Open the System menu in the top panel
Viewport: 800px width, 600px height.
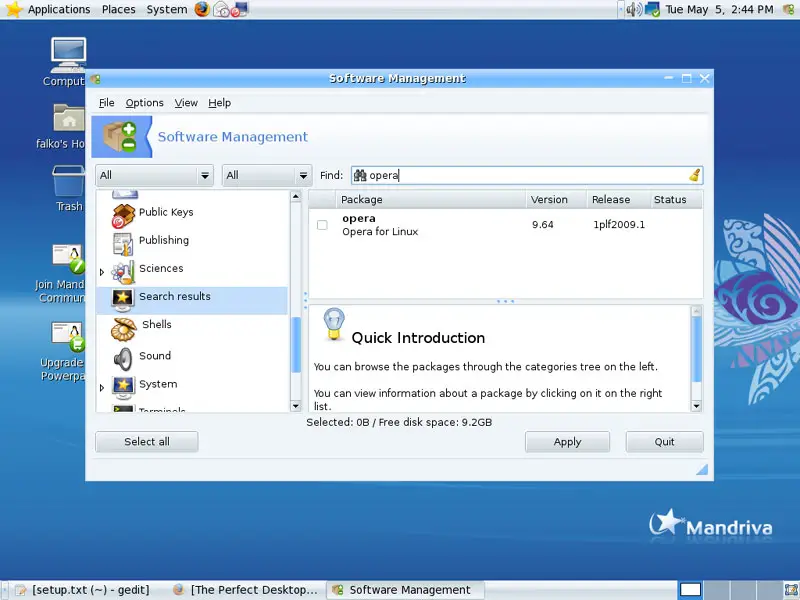167,9
